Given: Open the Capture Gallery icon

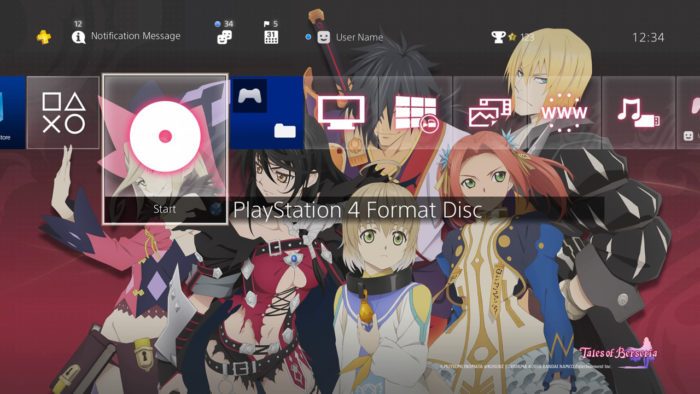Looking at the screenshot, I should tap(490, 113).
